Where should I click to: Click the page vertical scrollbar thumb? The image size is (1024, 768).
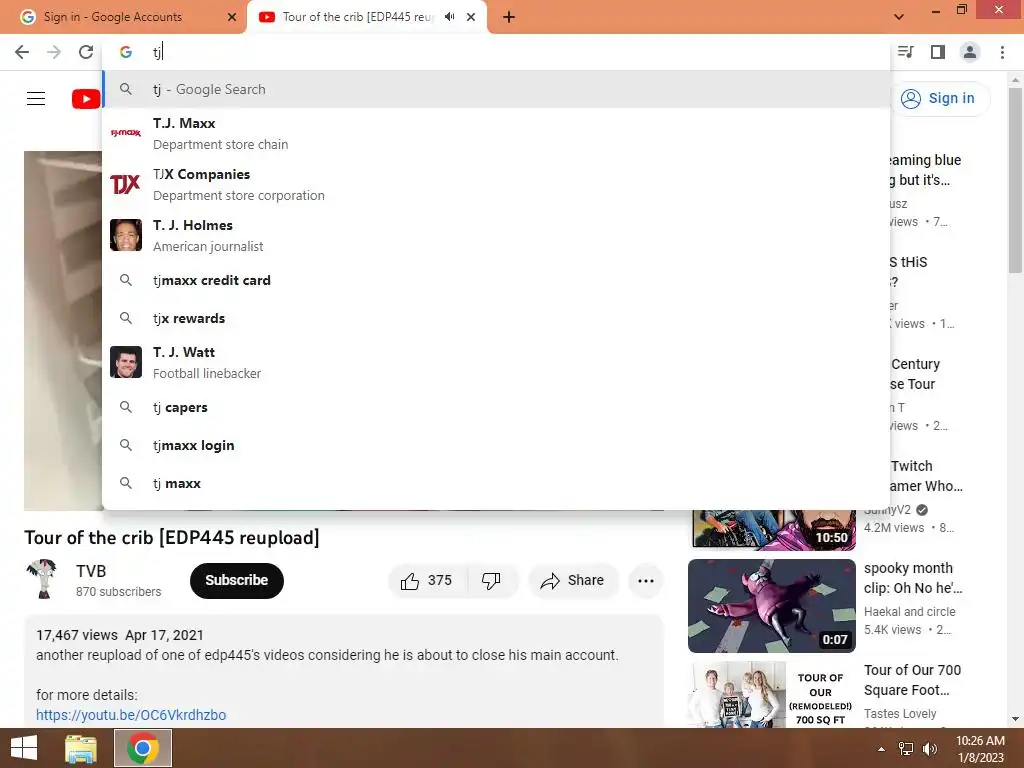click(x=1015, y=181)
